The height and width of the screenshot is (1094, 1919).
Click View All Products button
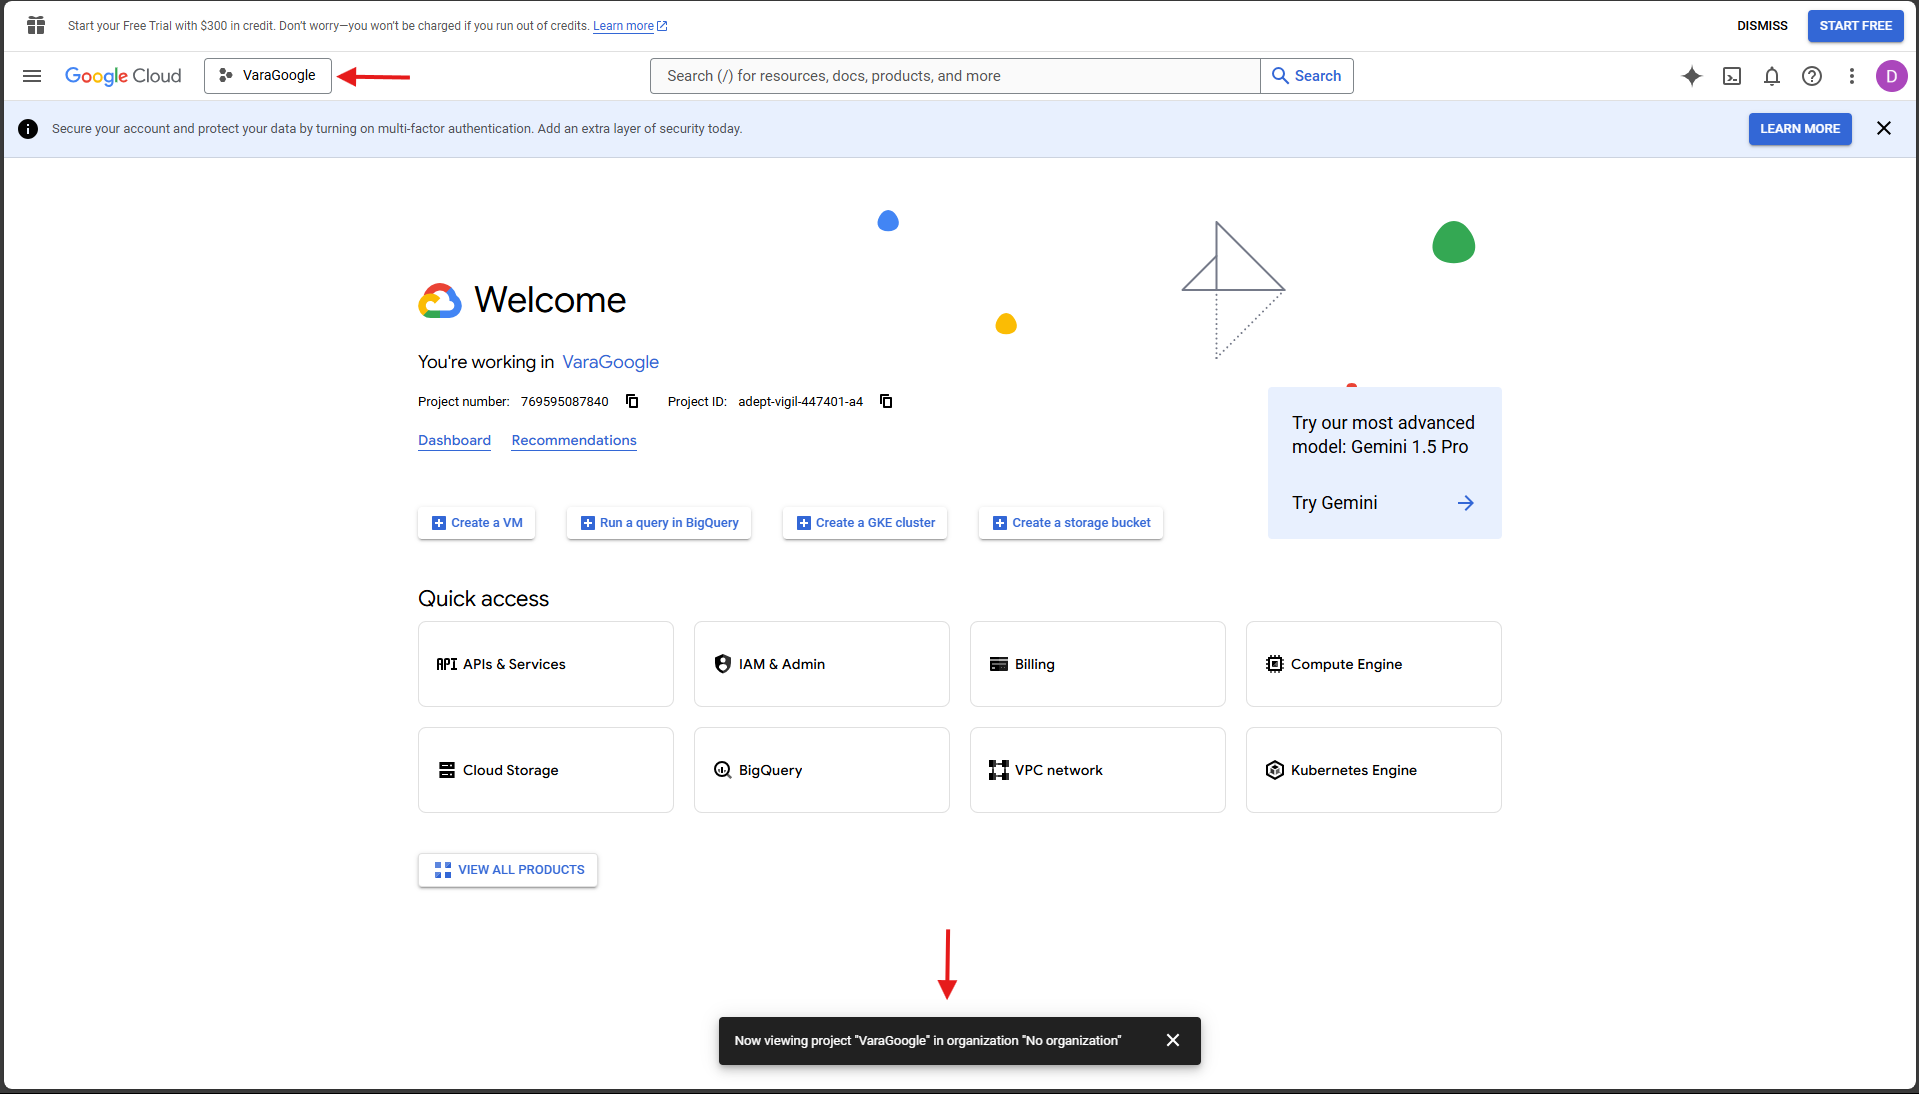point(508,870)
